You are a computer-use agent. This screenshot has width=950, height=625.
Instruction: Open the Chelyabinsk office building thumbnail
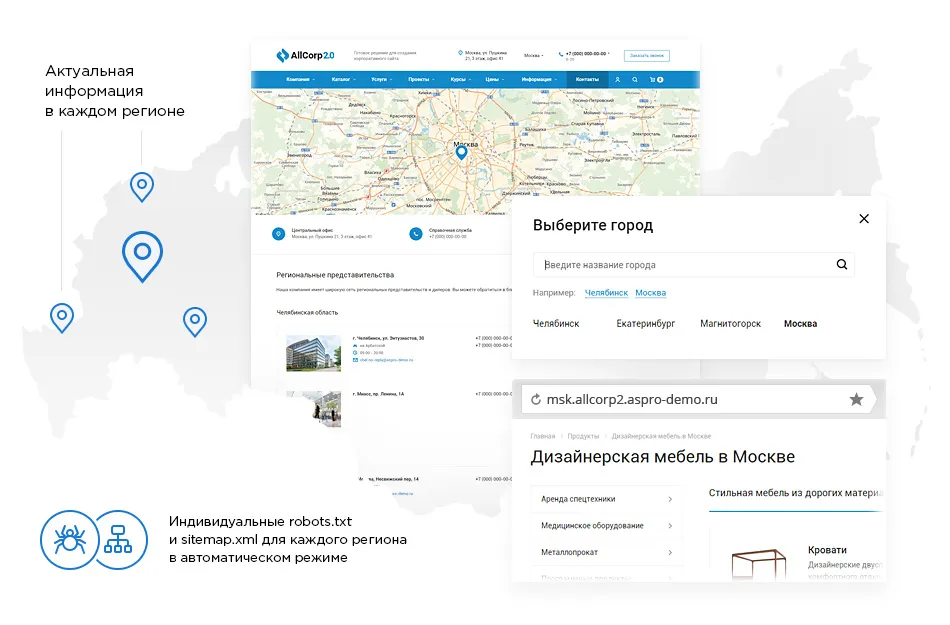pyautogui.click(x=313, y=353)
